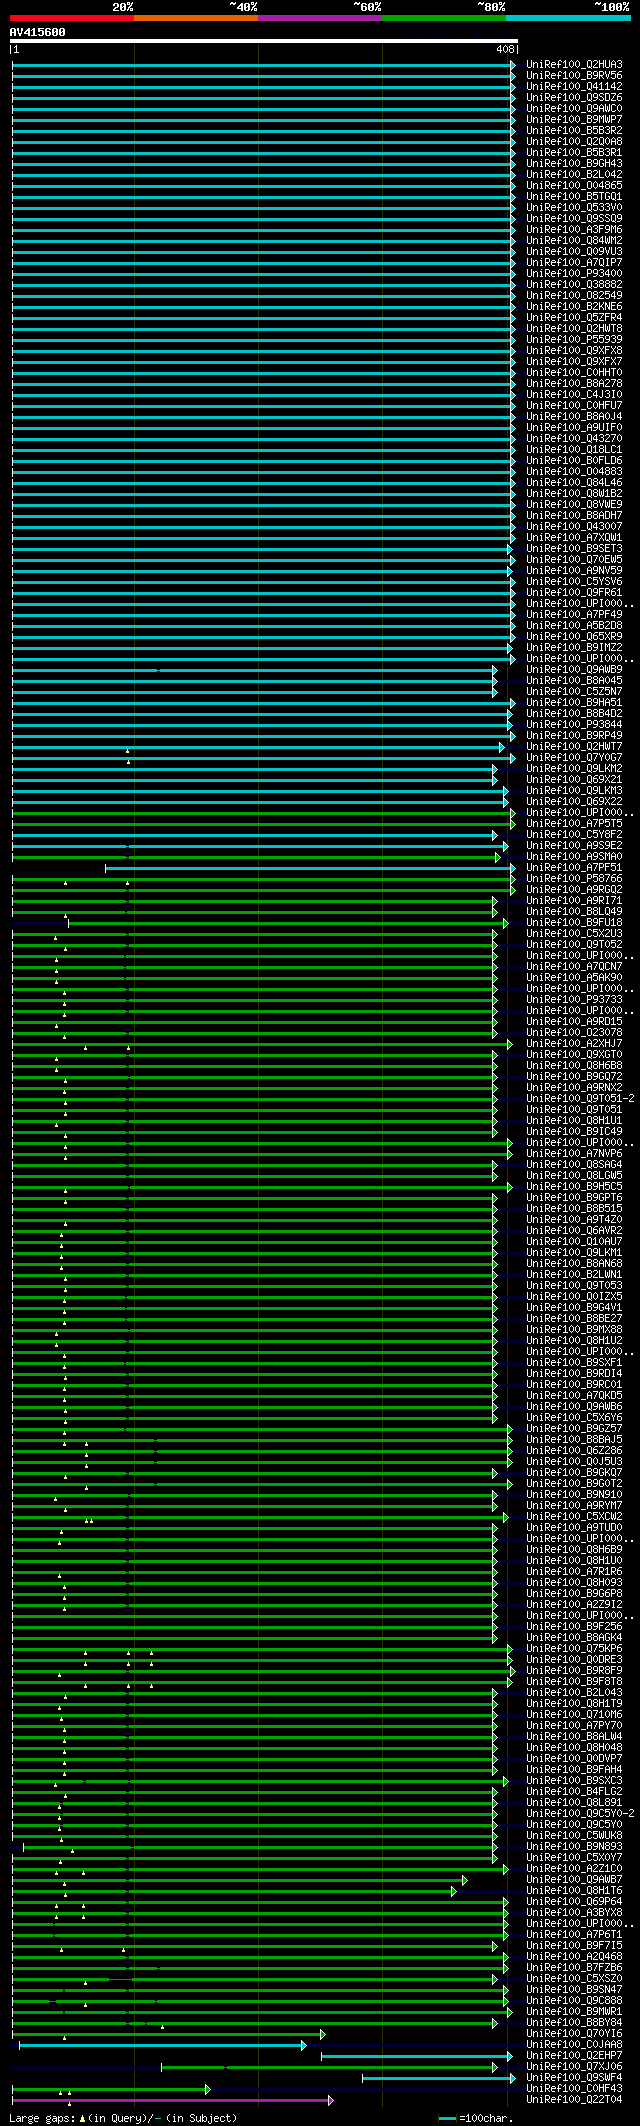Click the UniRef100_C0HHT0 label
Viewport: 640px width, 2126px height.
[574, 373]
